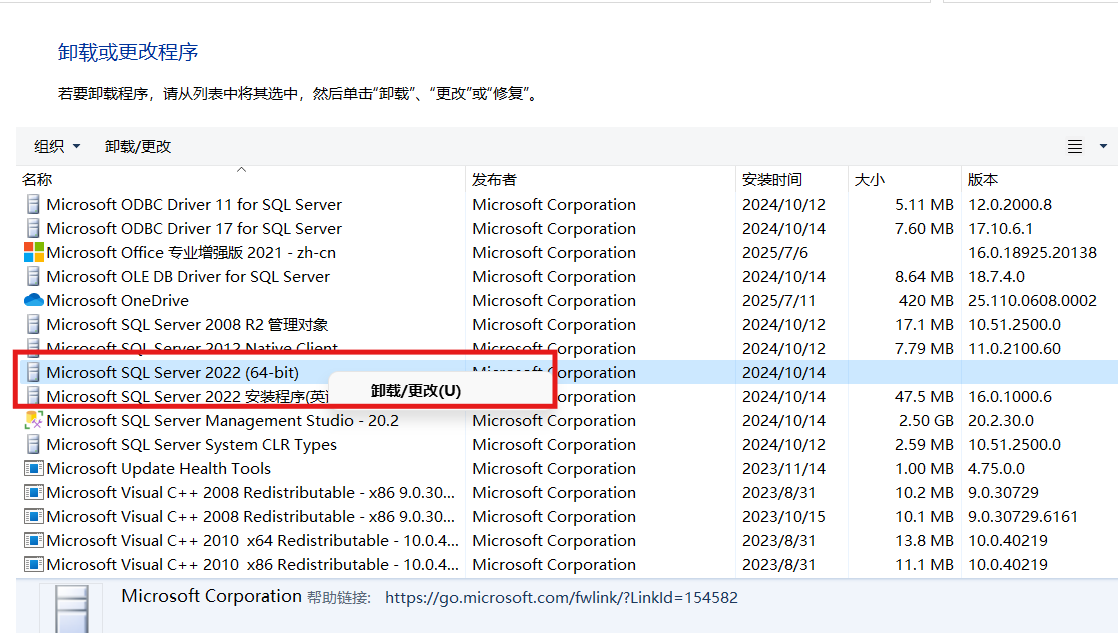The height and width of the screenshot is (633, 1118).
Task: Click the SQL Server 2022 (64-bit) icon
Action: click(x=33, y=372)
